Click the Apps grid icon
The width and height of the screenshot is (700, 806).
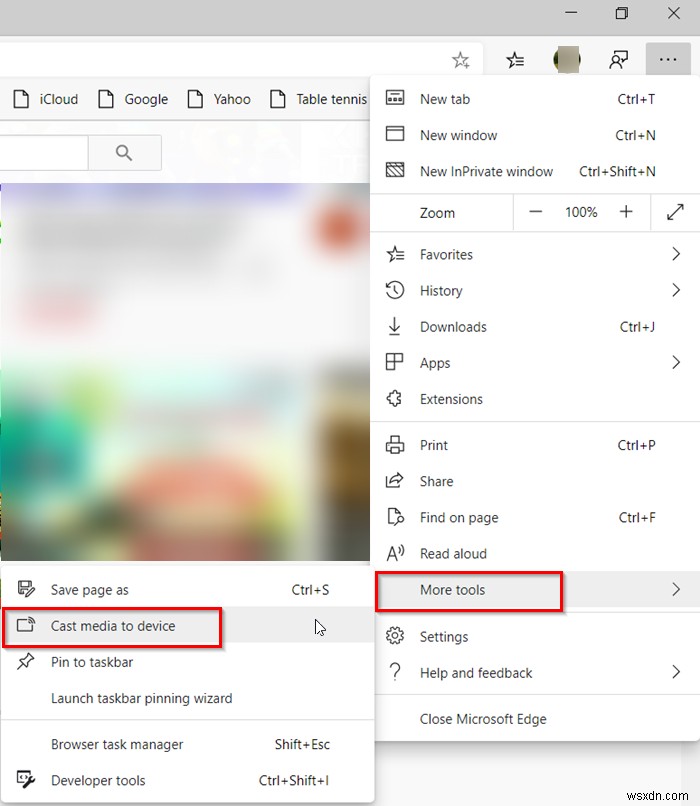point(394,362)
